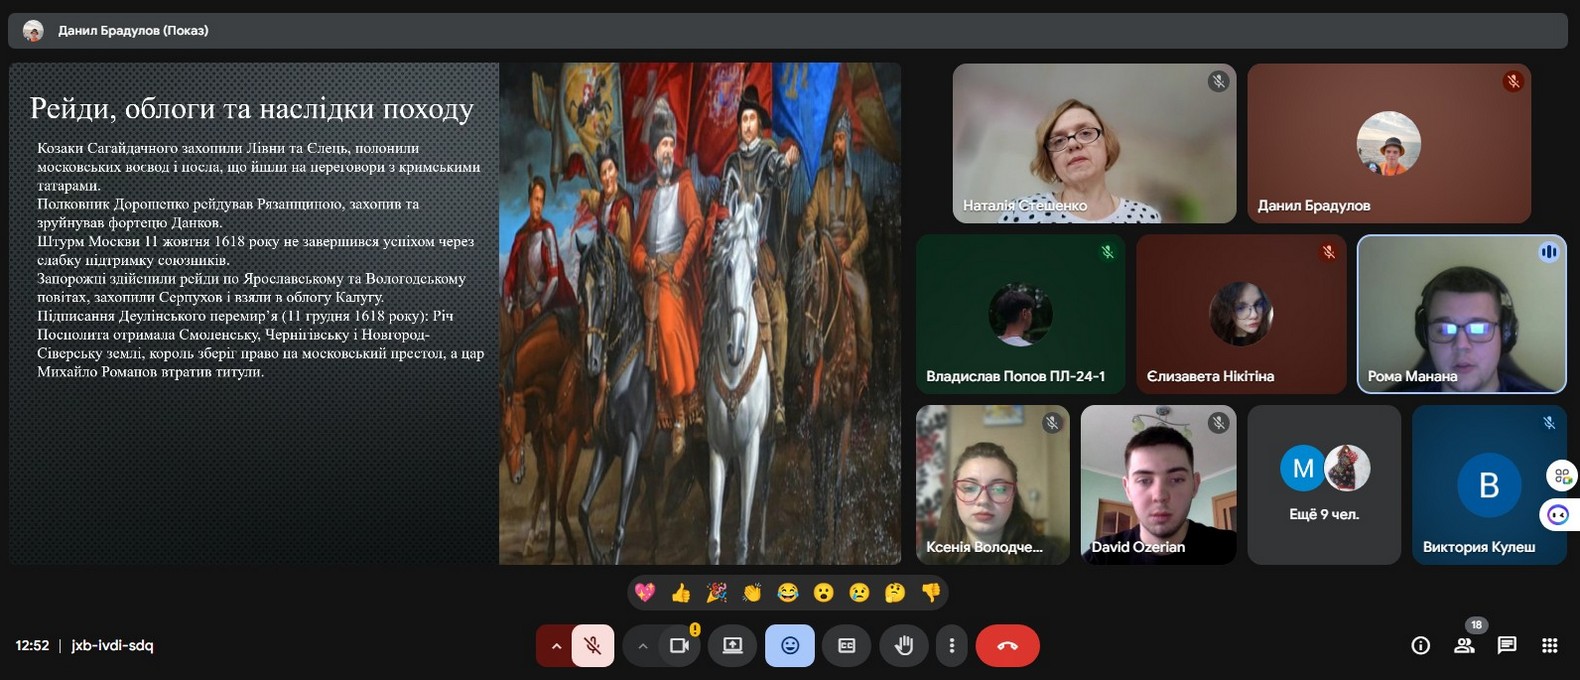Image resolution: width=1580 pixels, height=680 pixels.
Task: Open the activities grid menu
Action: point(1549,646)
